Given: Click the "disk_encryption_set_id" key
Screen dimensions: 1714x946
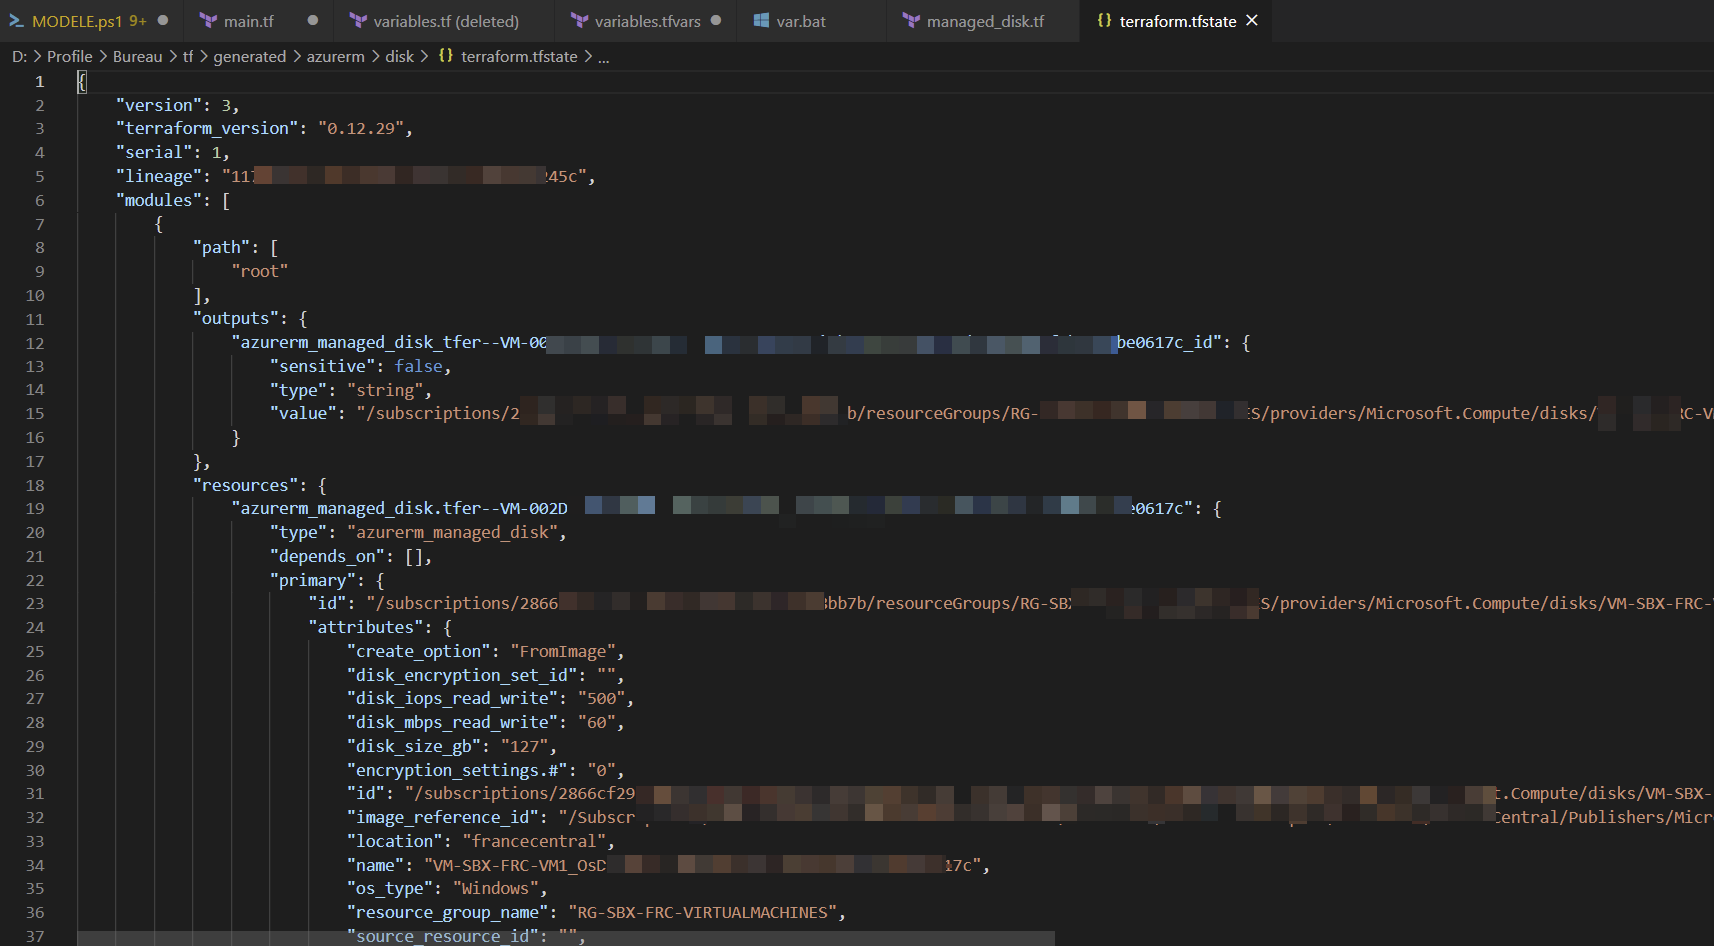Looking at the screenshot, I should click(x=463, y=676).
